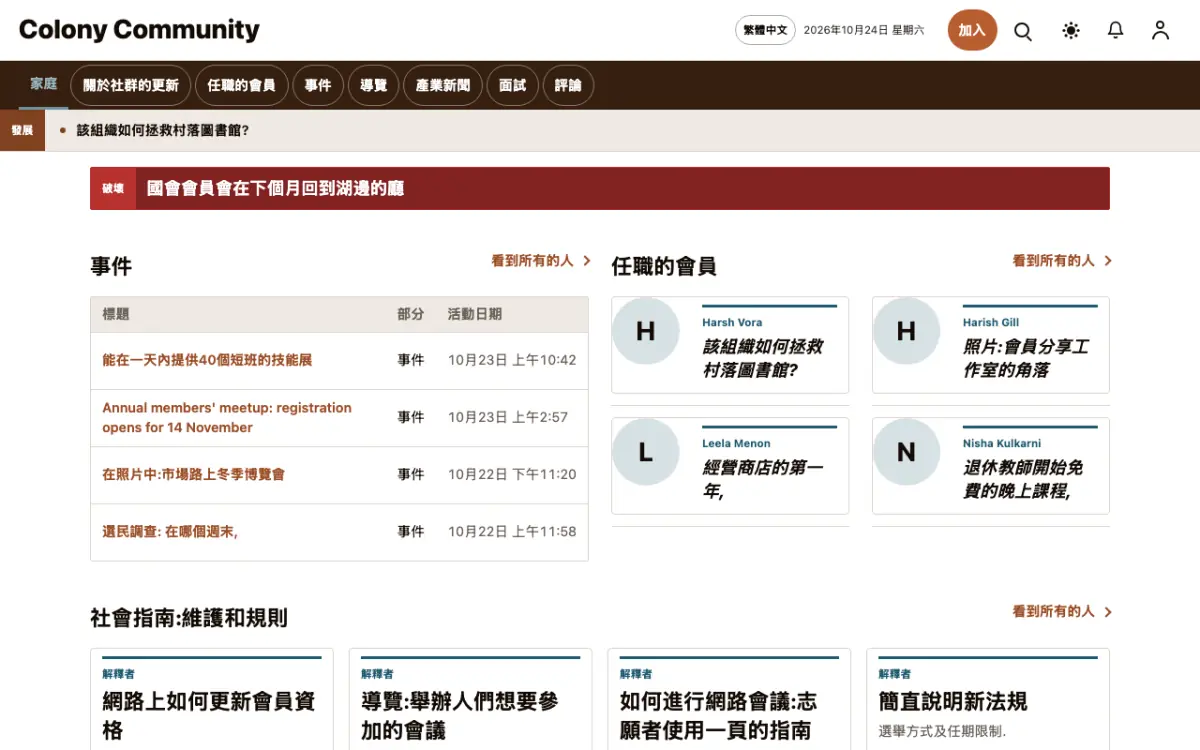Sort table by 活動日期 column header
1200x750 pixels.
475,314
